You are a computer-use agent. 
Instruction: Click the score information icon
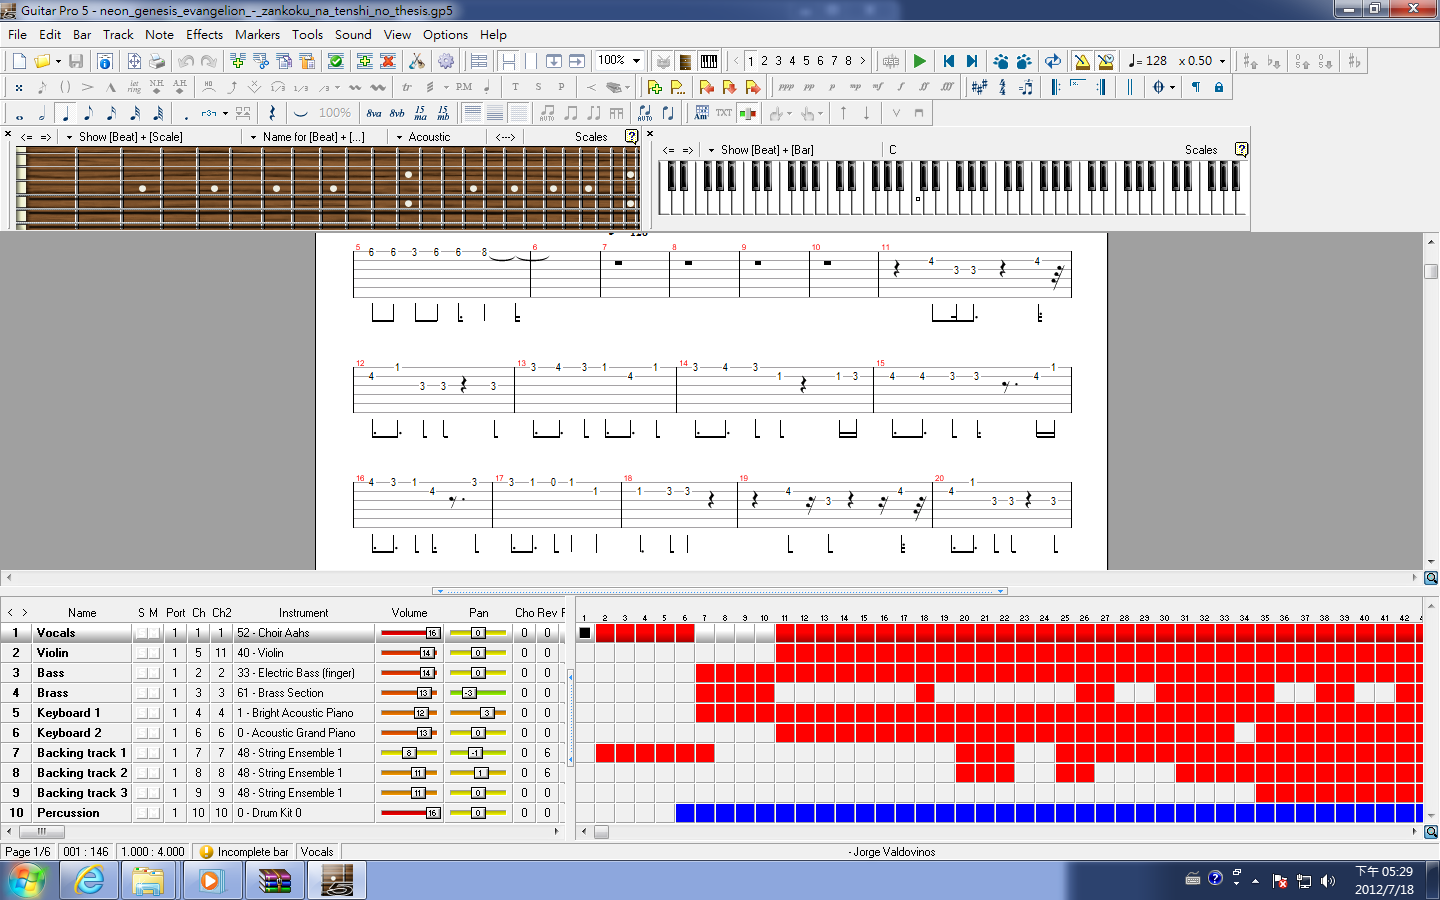coord(105,61)
